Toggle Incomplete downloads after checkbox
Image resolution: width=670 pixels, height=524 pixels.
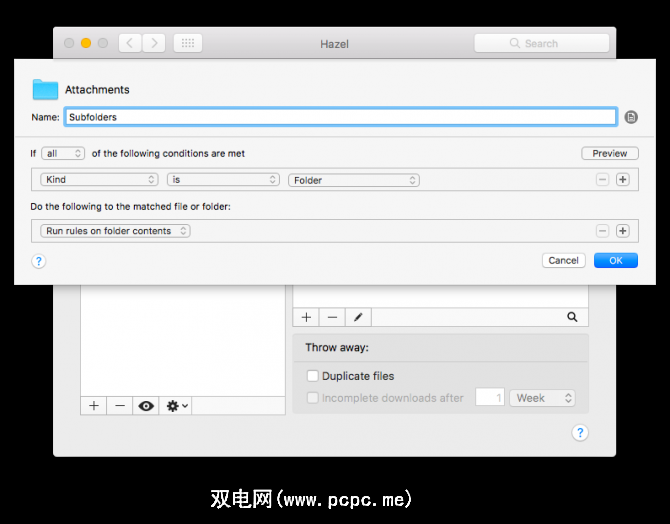pyautogui.click(x=312, y=398)
